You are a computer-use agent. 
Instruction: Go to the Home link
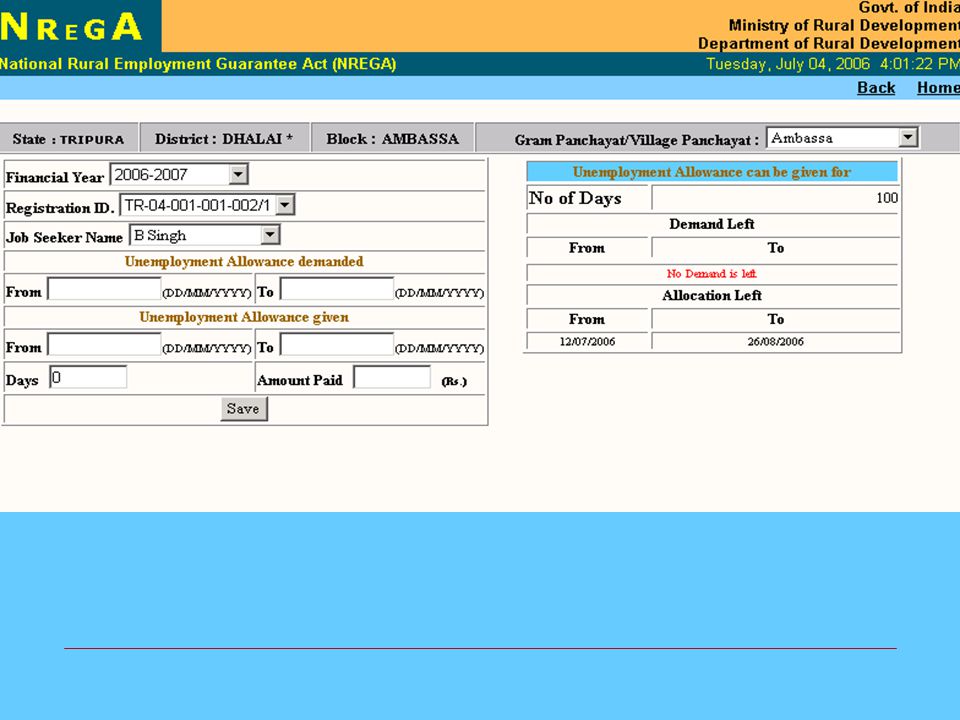[938, 88]
